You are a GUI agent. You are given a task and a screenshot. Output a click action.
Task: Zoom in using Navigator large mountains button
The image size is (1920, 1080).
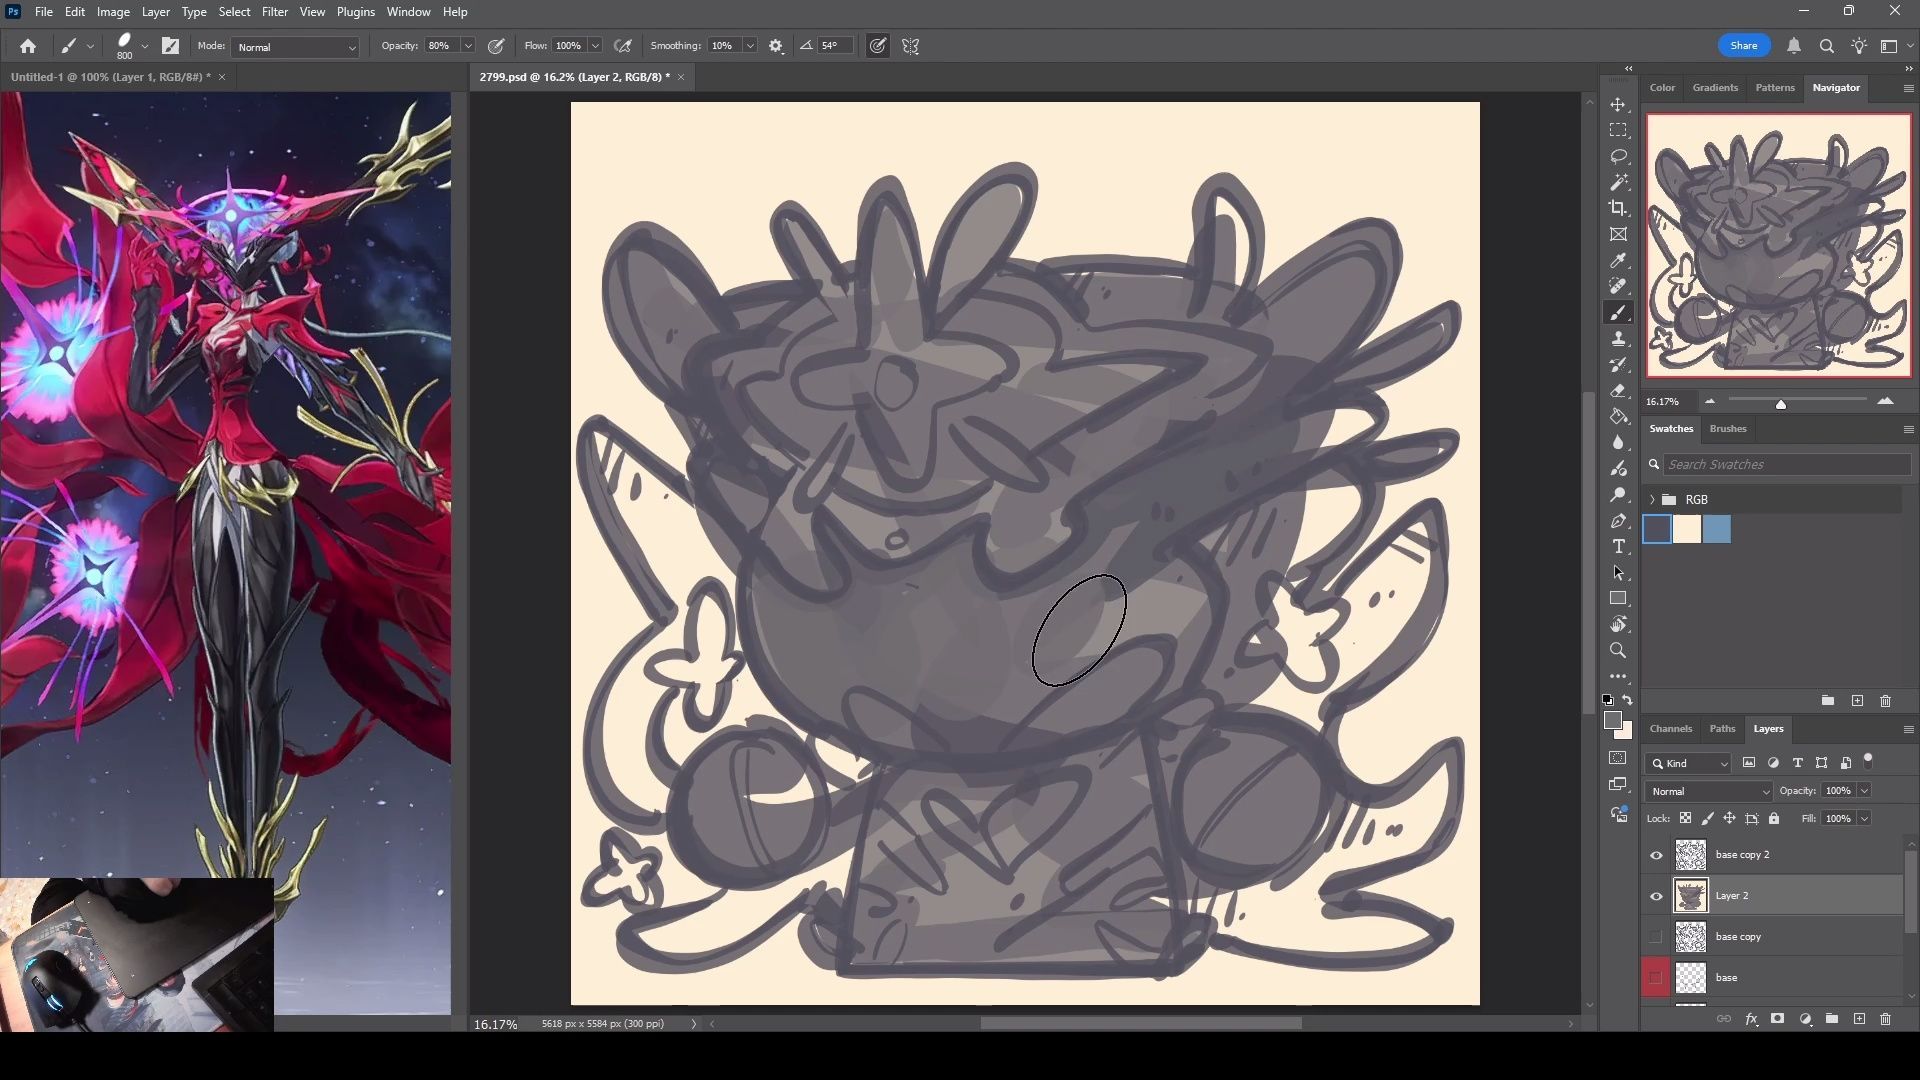click(x=1885, y=401)
